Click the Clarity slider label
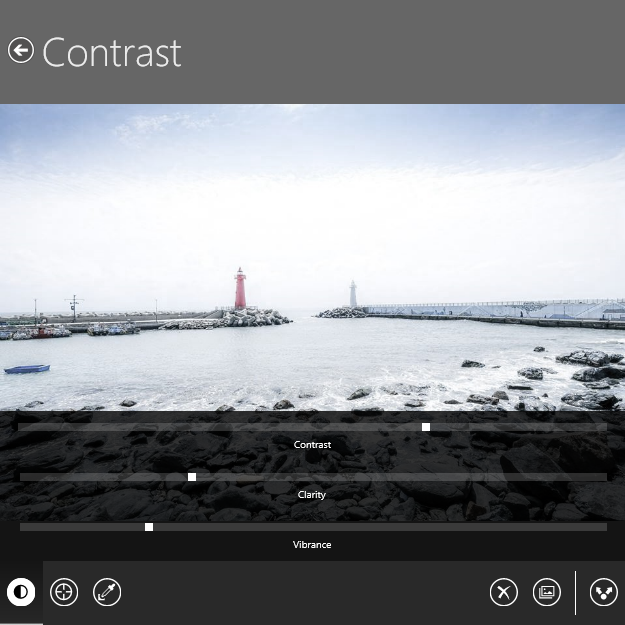 click(312, 495)
